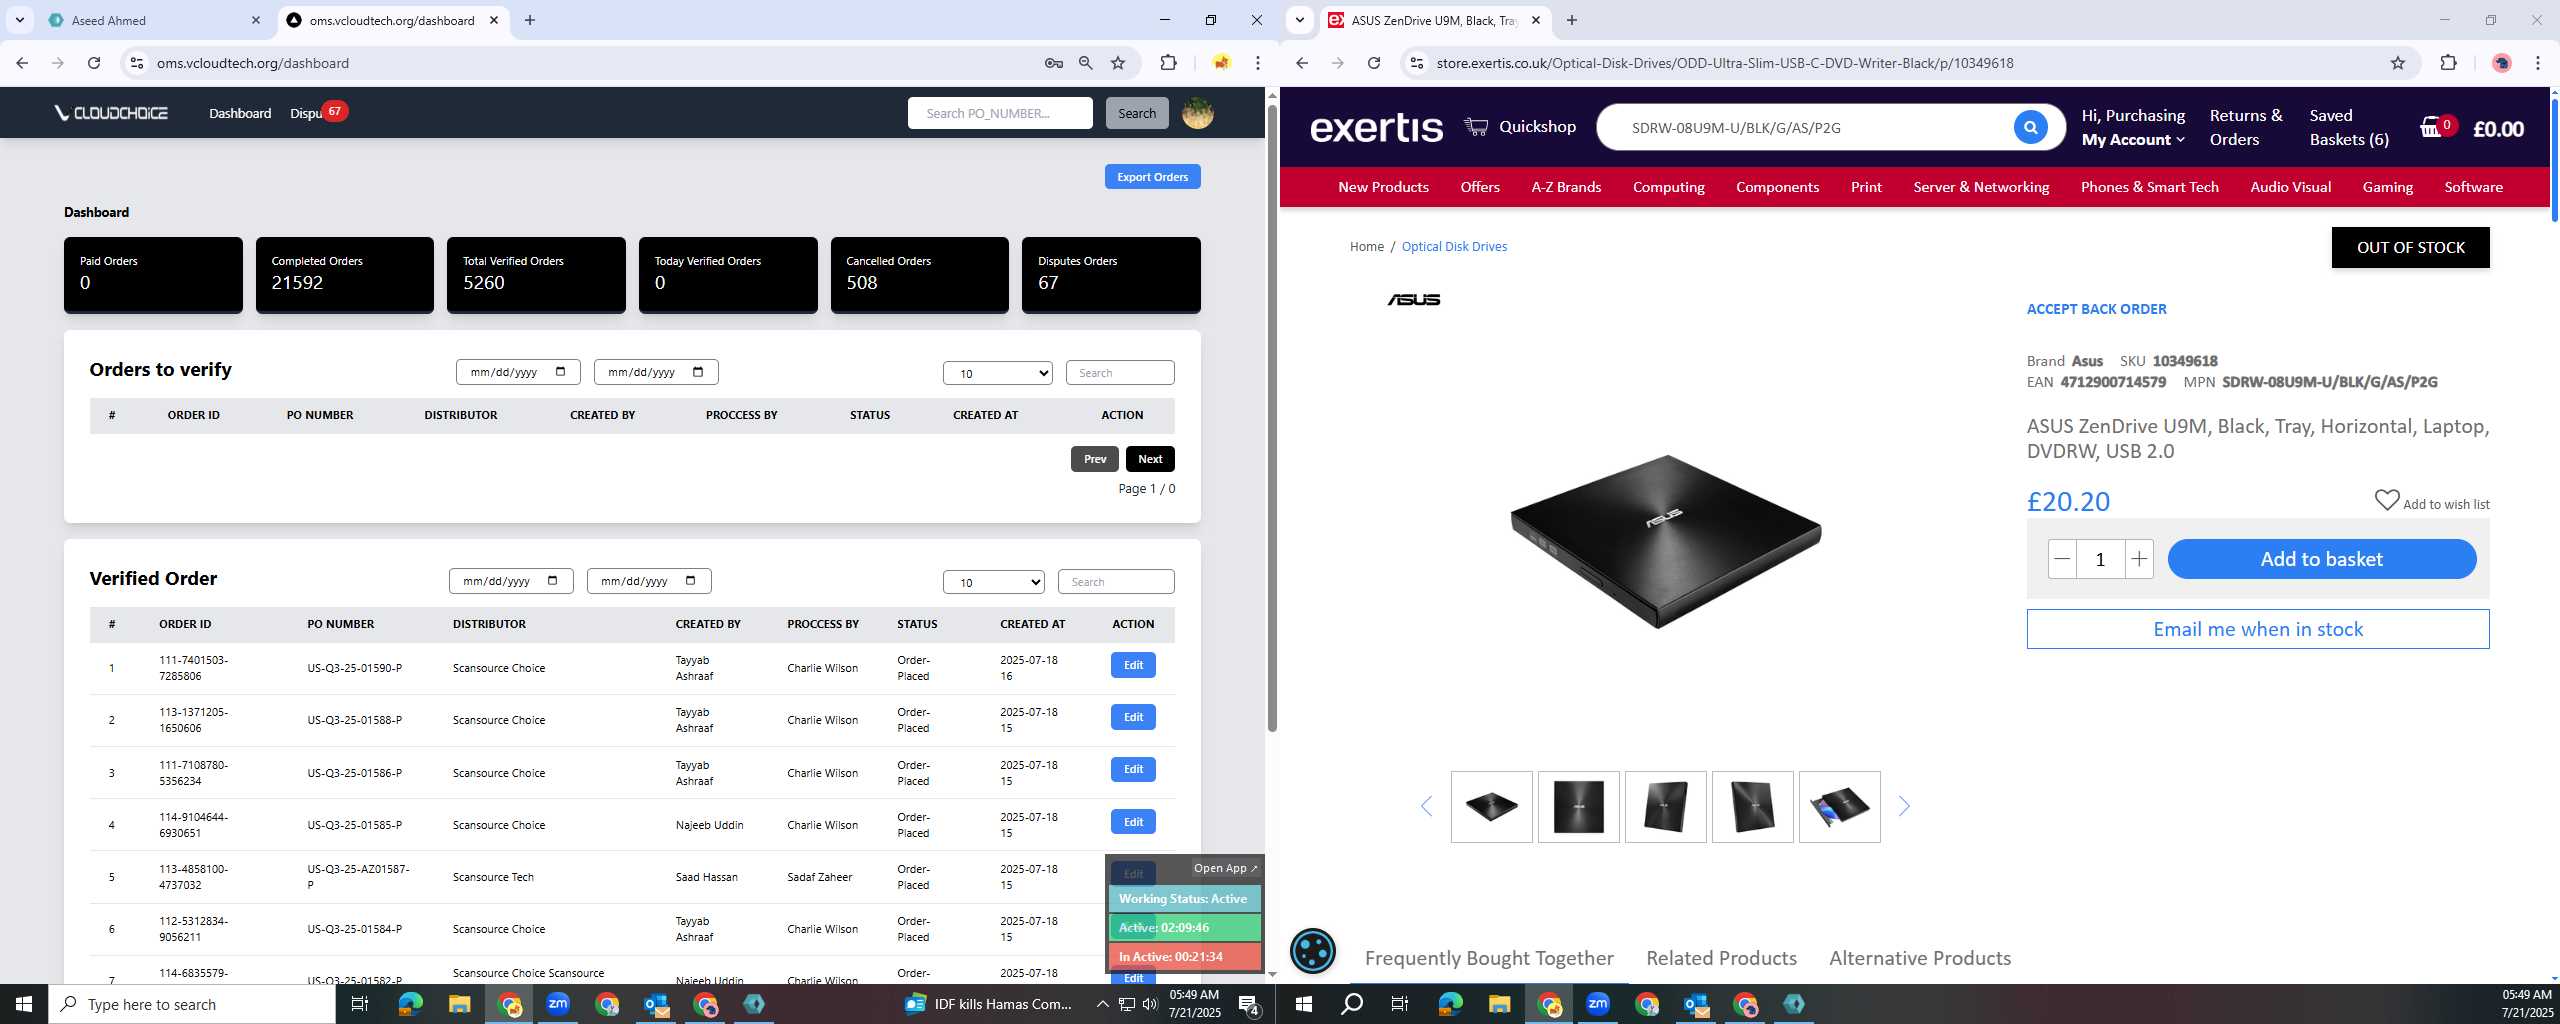
Task: Click the user avatar in CloudChoice header
Action: [1198, 113]
